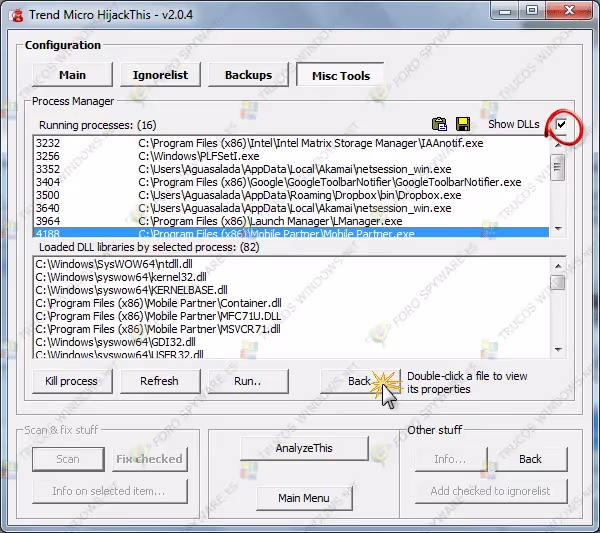Screen dimensions: 600x533
Task: Click the Kill process button
Action: coord(72,381)
